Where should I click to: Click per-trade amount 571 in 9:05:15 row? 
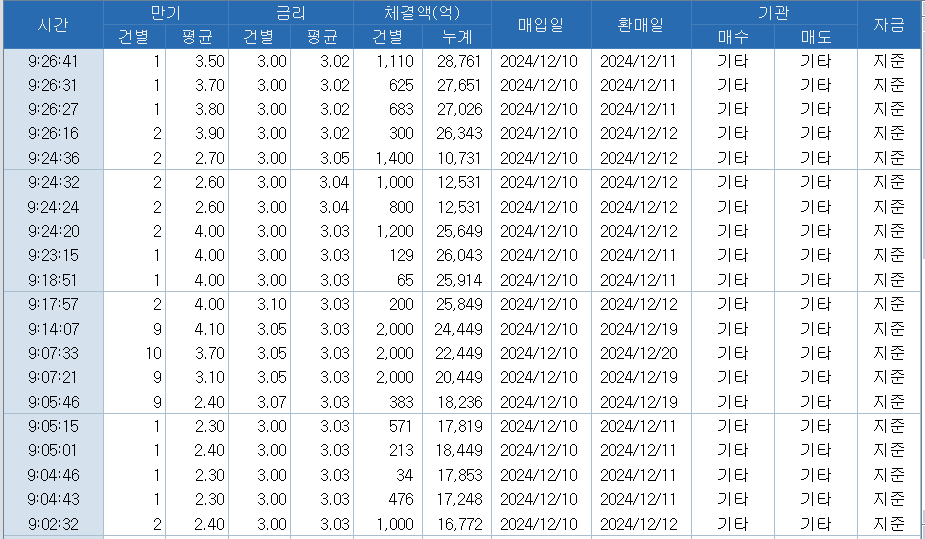pyautogui.click(x=401, y=426)
